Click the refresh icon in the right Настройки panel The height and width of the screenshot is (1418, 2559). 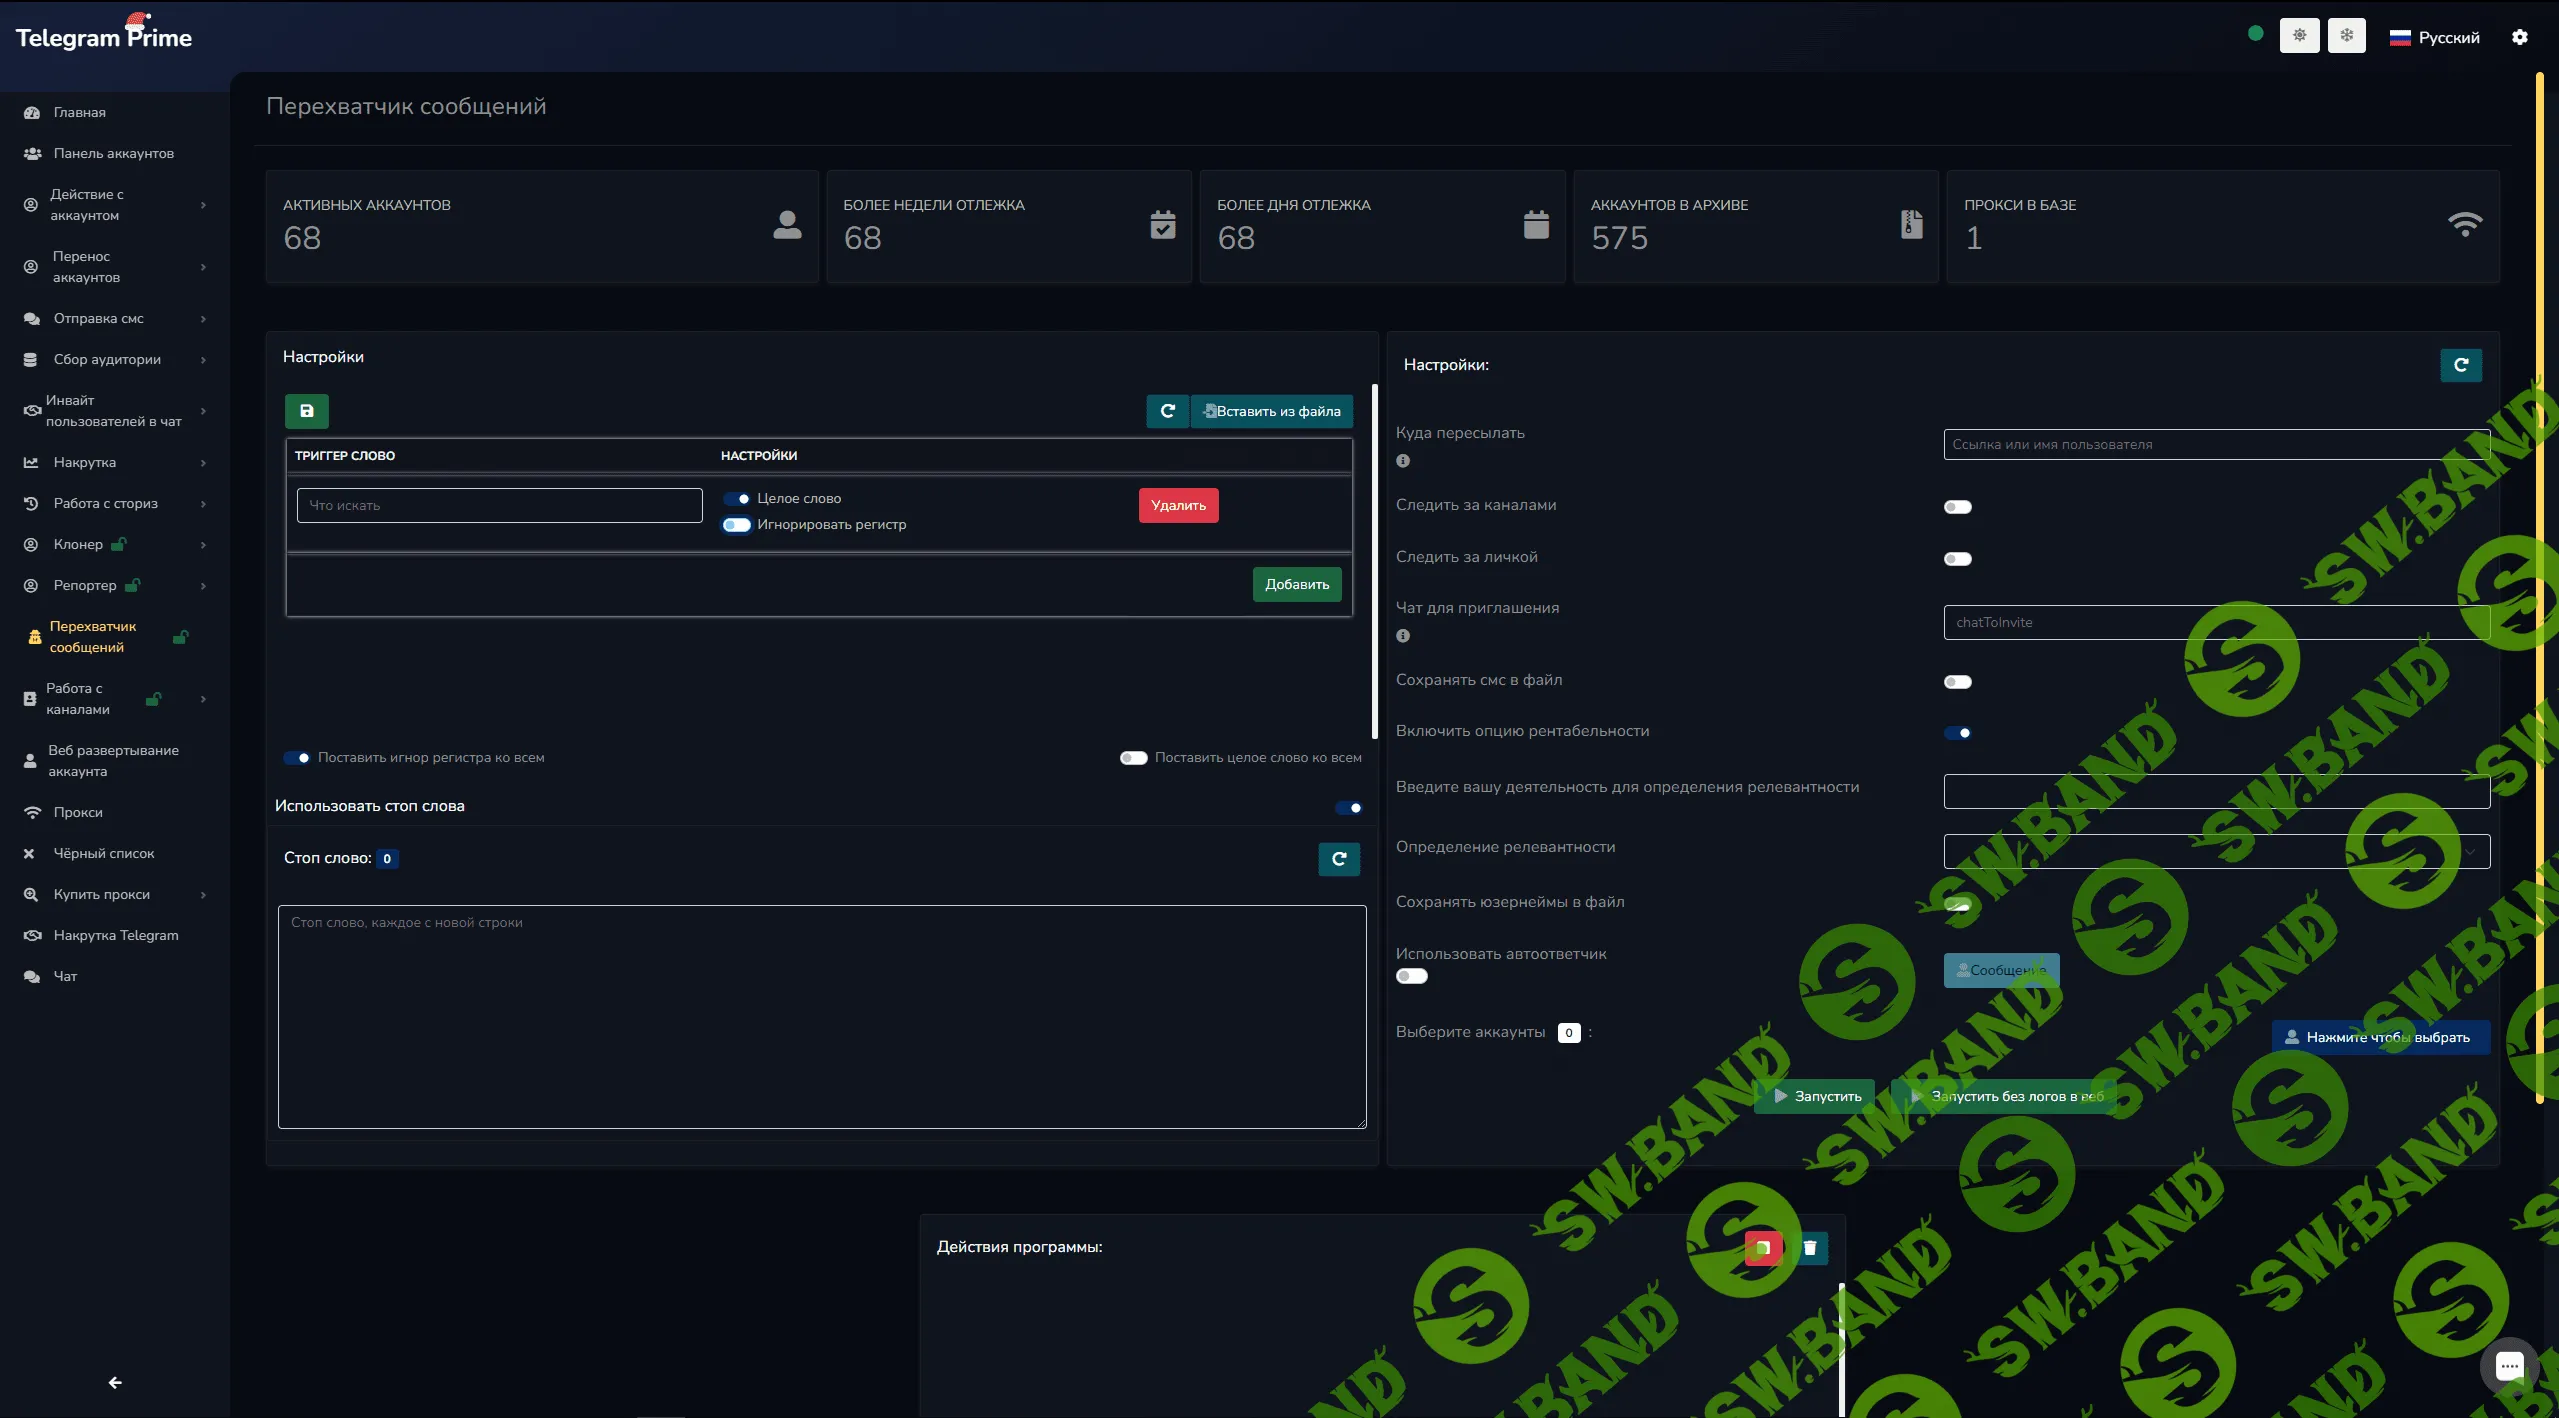2461,365
